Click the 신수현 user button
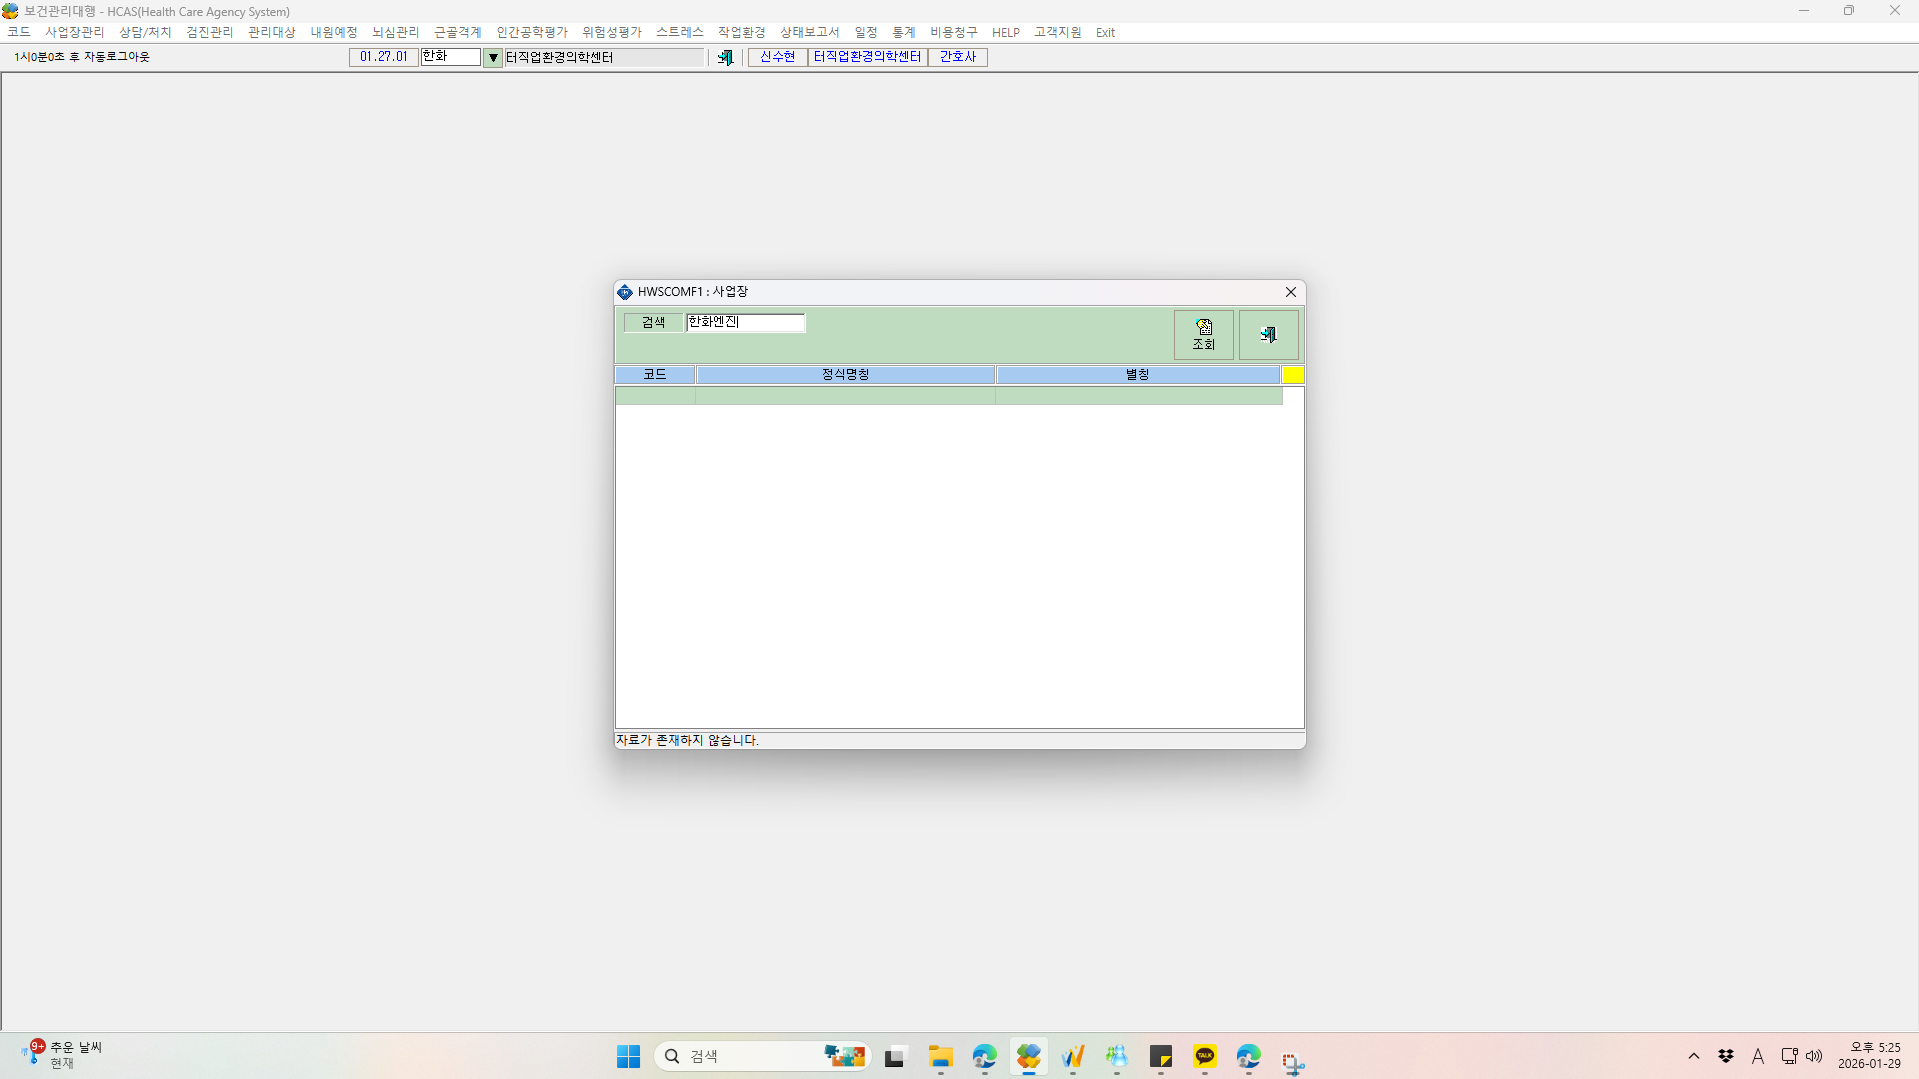The height and width of the screenshot is (1079, 1919). 777,57
